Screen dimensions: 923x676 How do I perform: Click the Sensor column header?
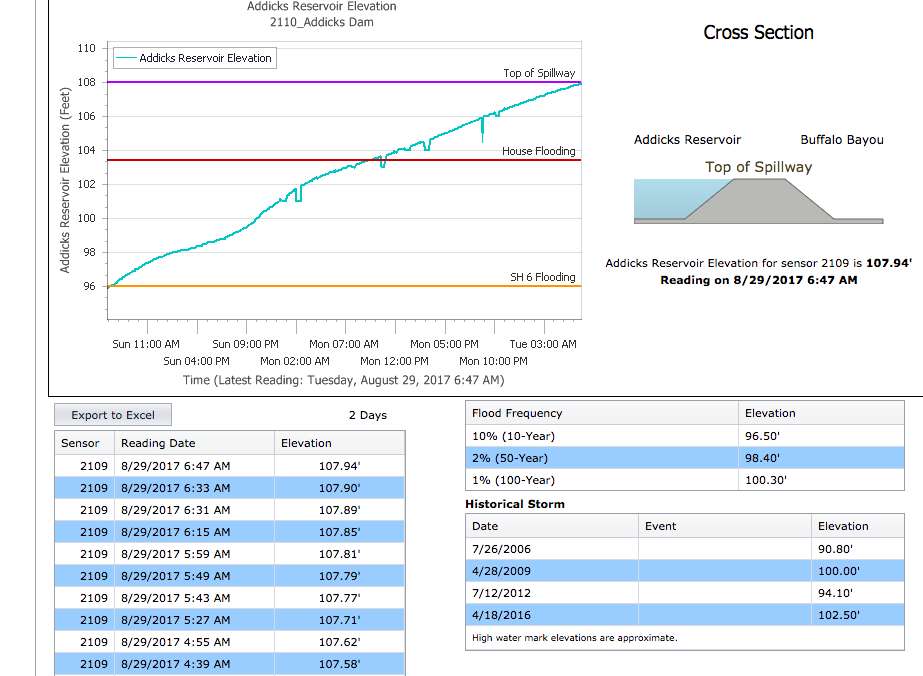click(x=80, y=443)
